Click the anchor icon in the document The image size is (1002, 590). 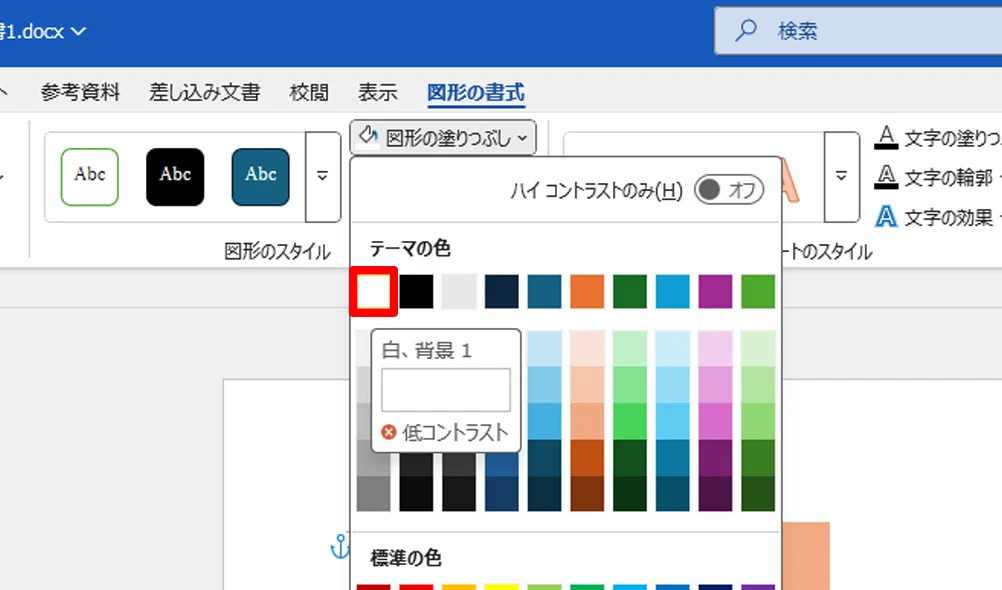[340, 547]
